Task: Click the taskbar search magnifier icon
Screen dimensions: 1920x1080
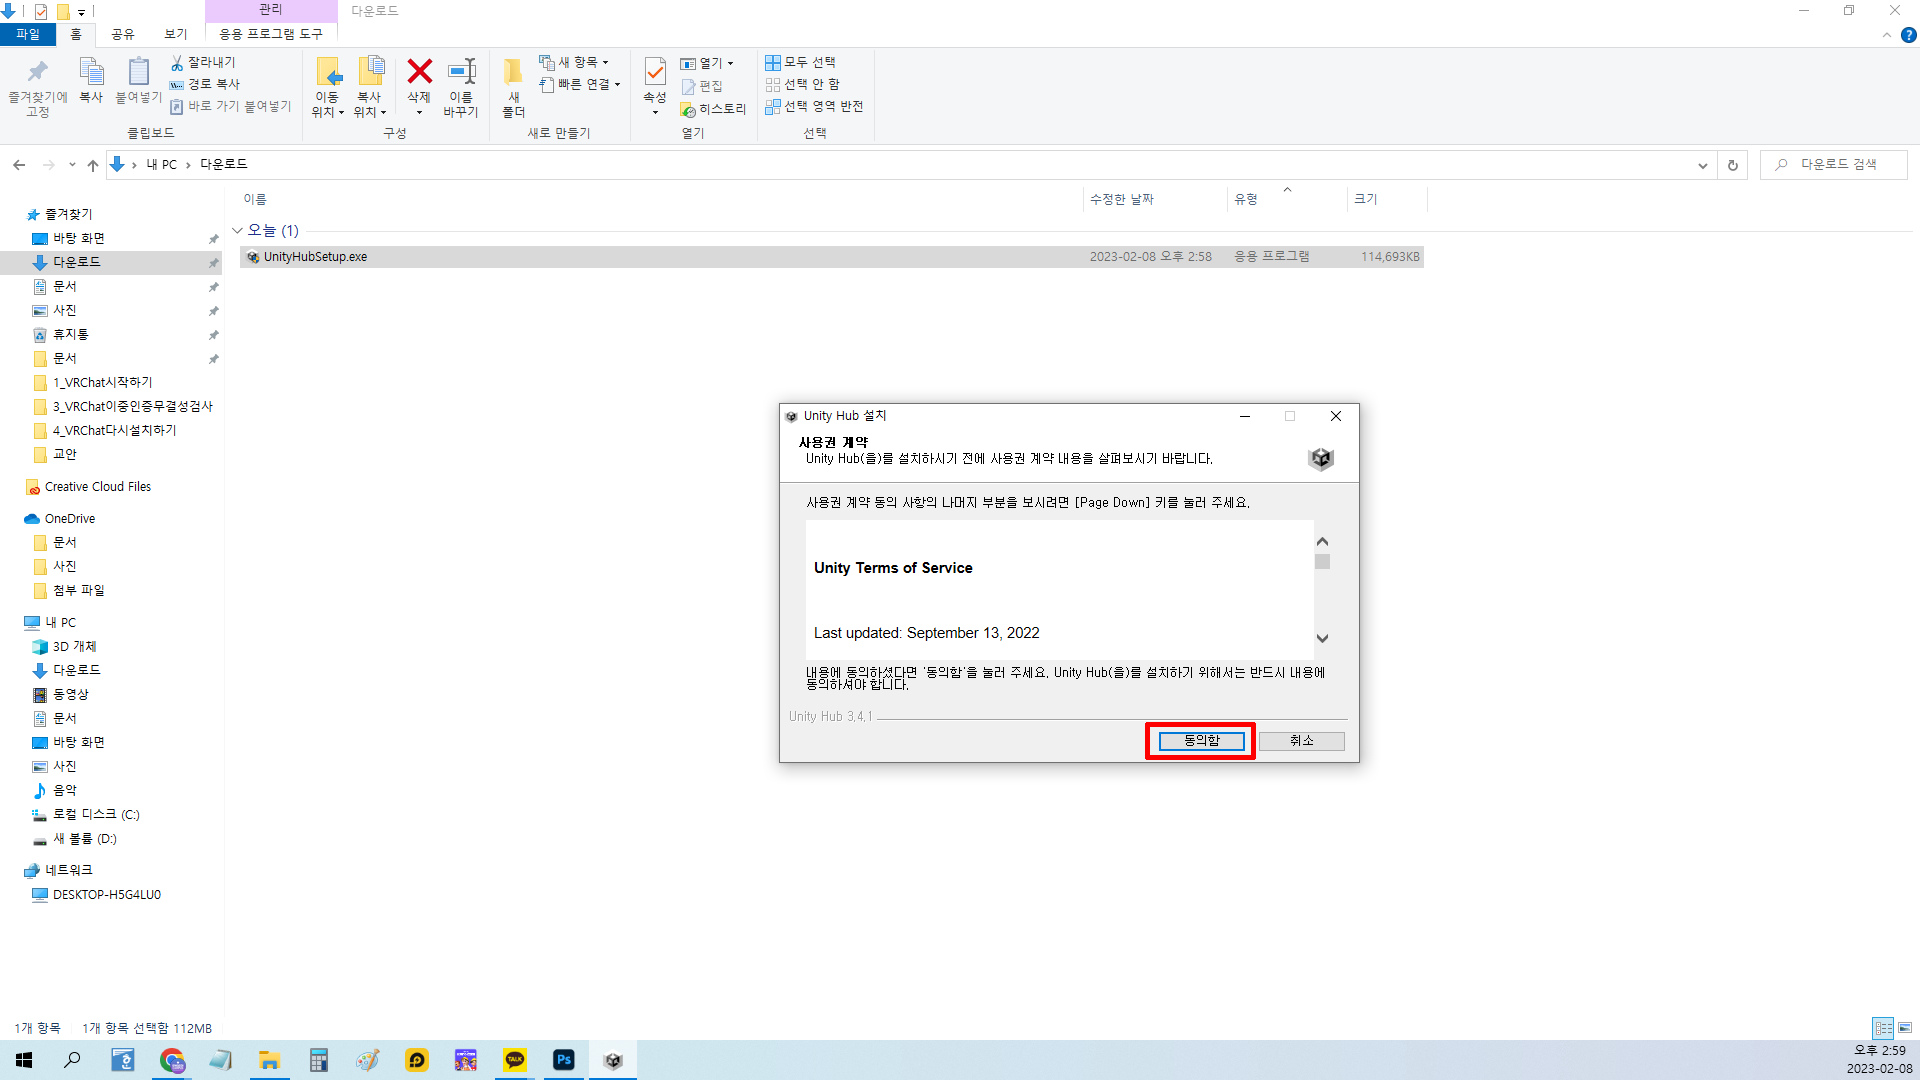Action: (72, 1060)
